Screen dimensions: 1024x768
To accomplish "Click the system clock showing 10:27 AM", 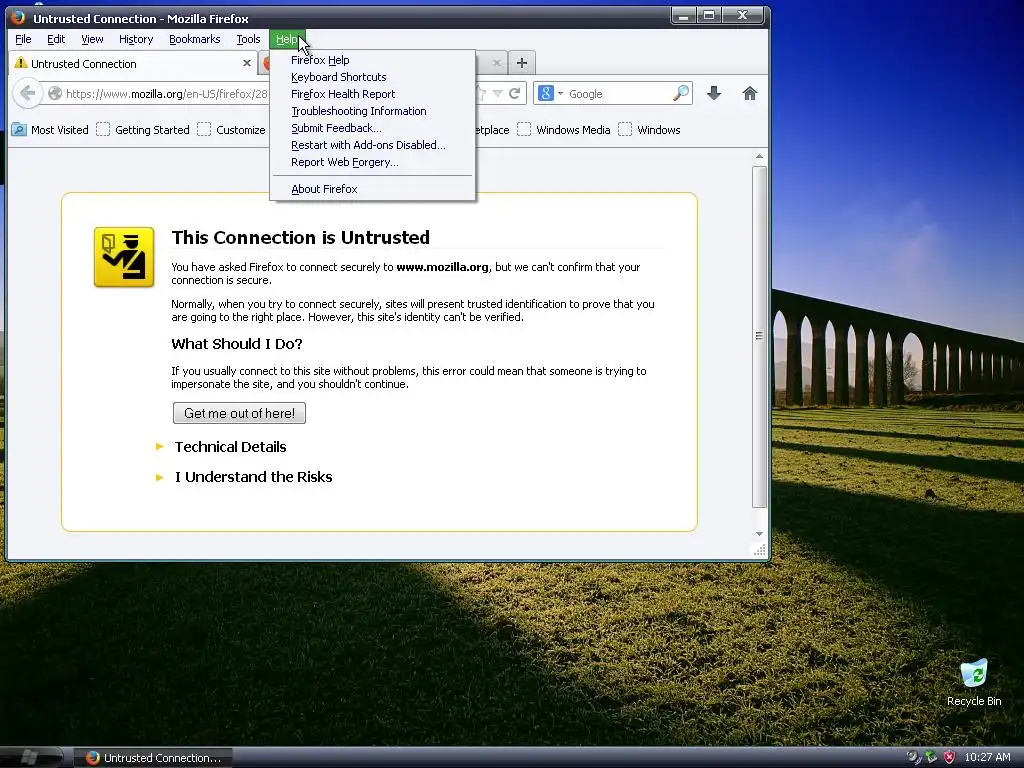I will [x=987, y=758].
